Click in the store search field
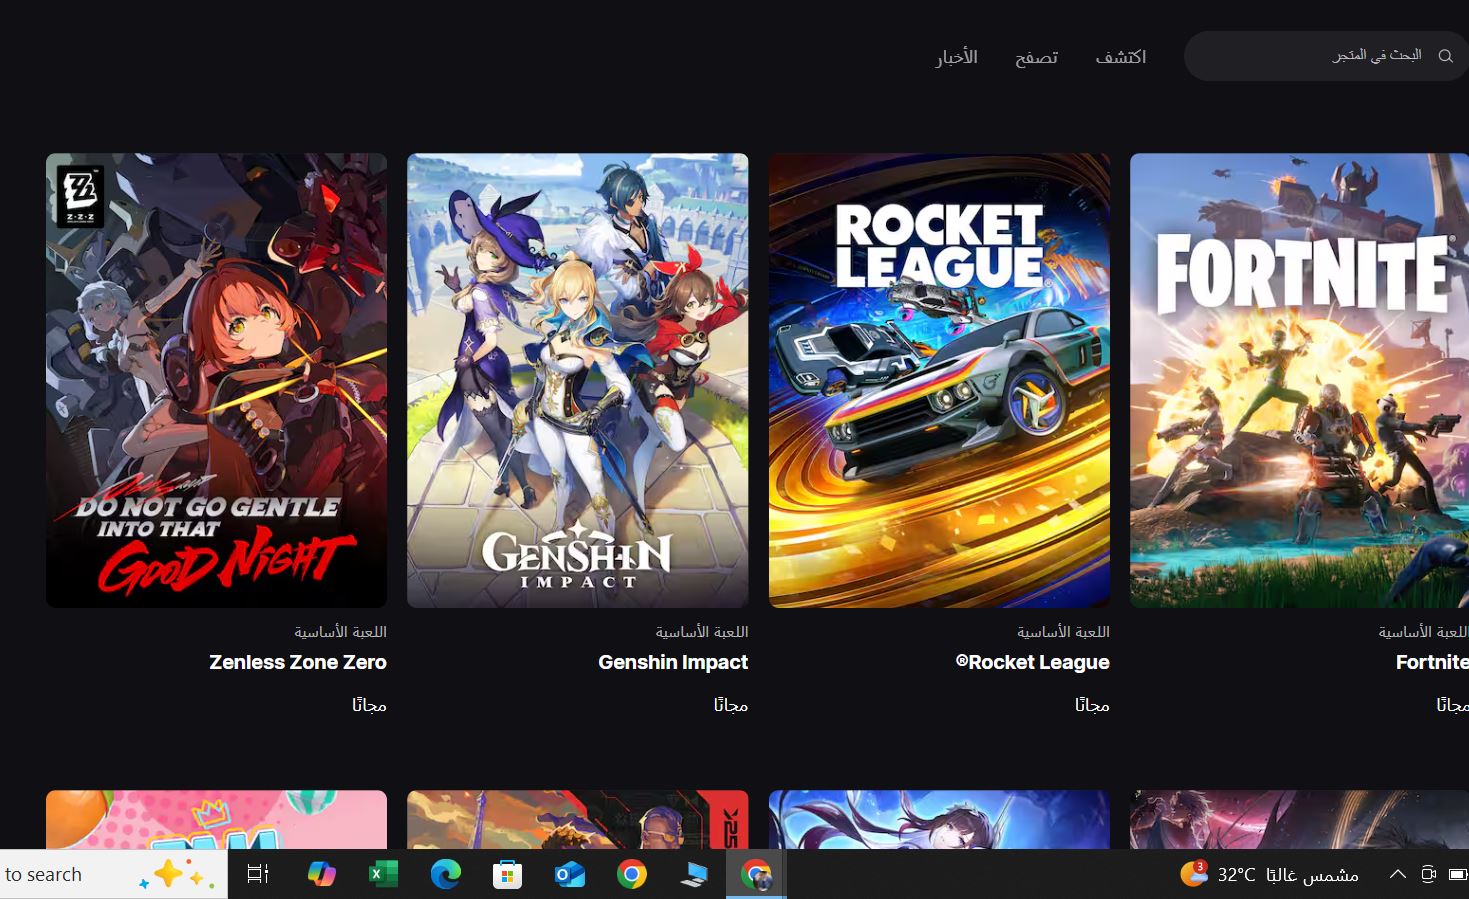The width and height of the screenshot is (1469, 899). coord(1310,56)
